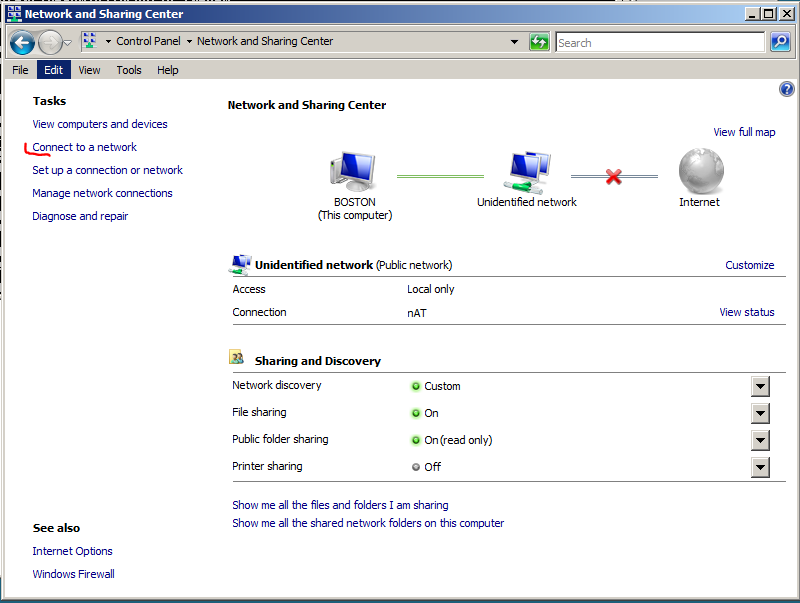Click the 'Printer sharing' label
This screenshot has width=800, height=603.
tap(267, 466)
